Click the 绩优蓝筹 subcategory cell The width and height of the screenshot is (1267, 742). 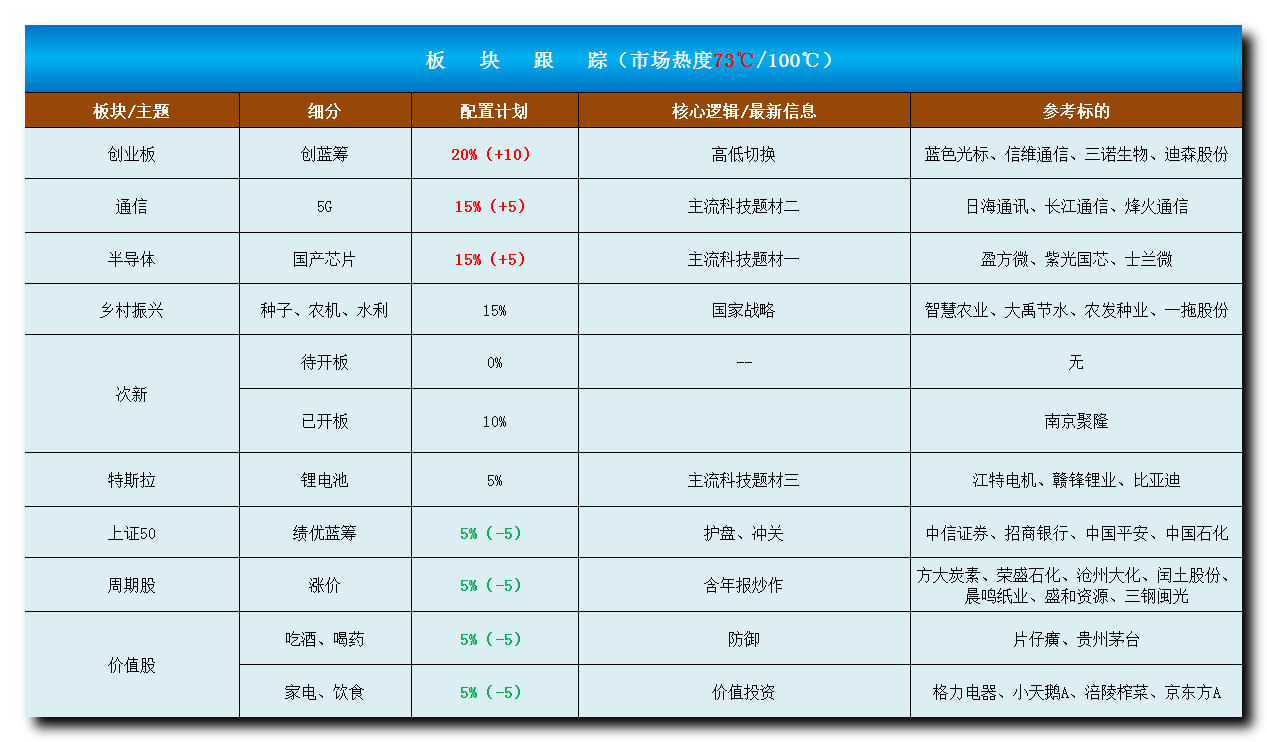pos(325,533)
